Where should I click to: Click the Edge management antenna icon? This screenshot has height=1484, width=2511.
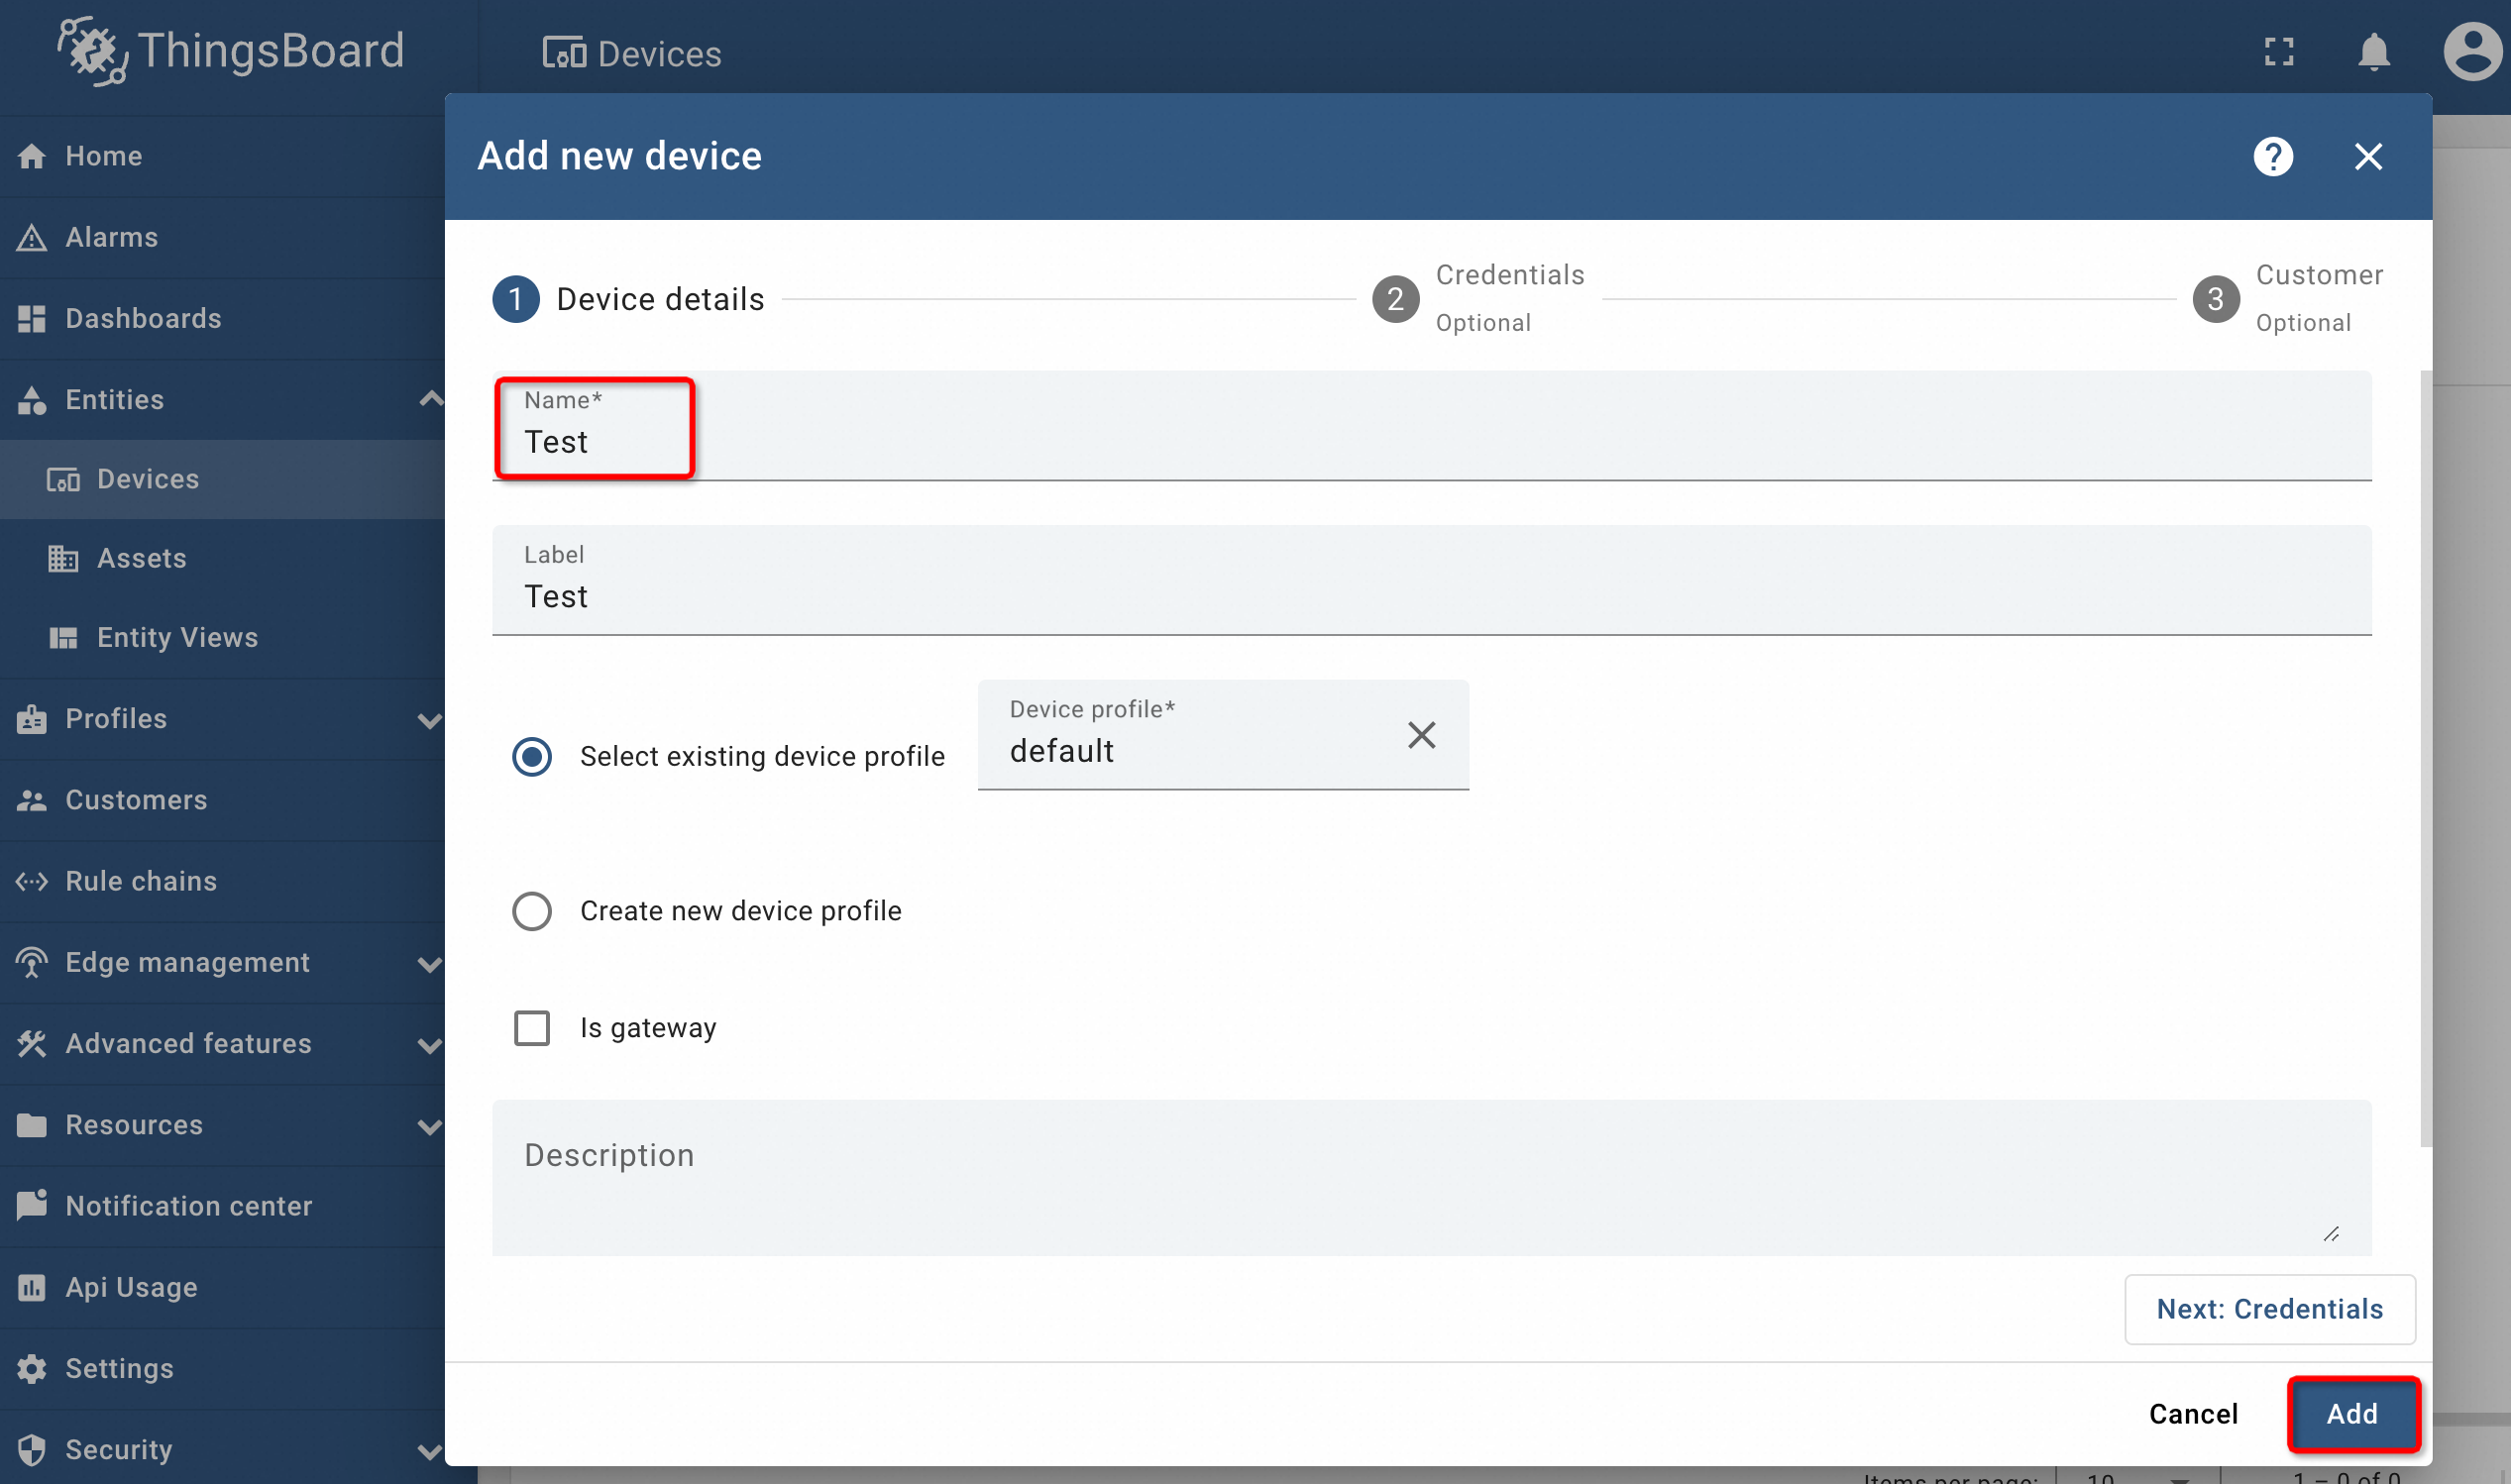[x=32, y=962]
